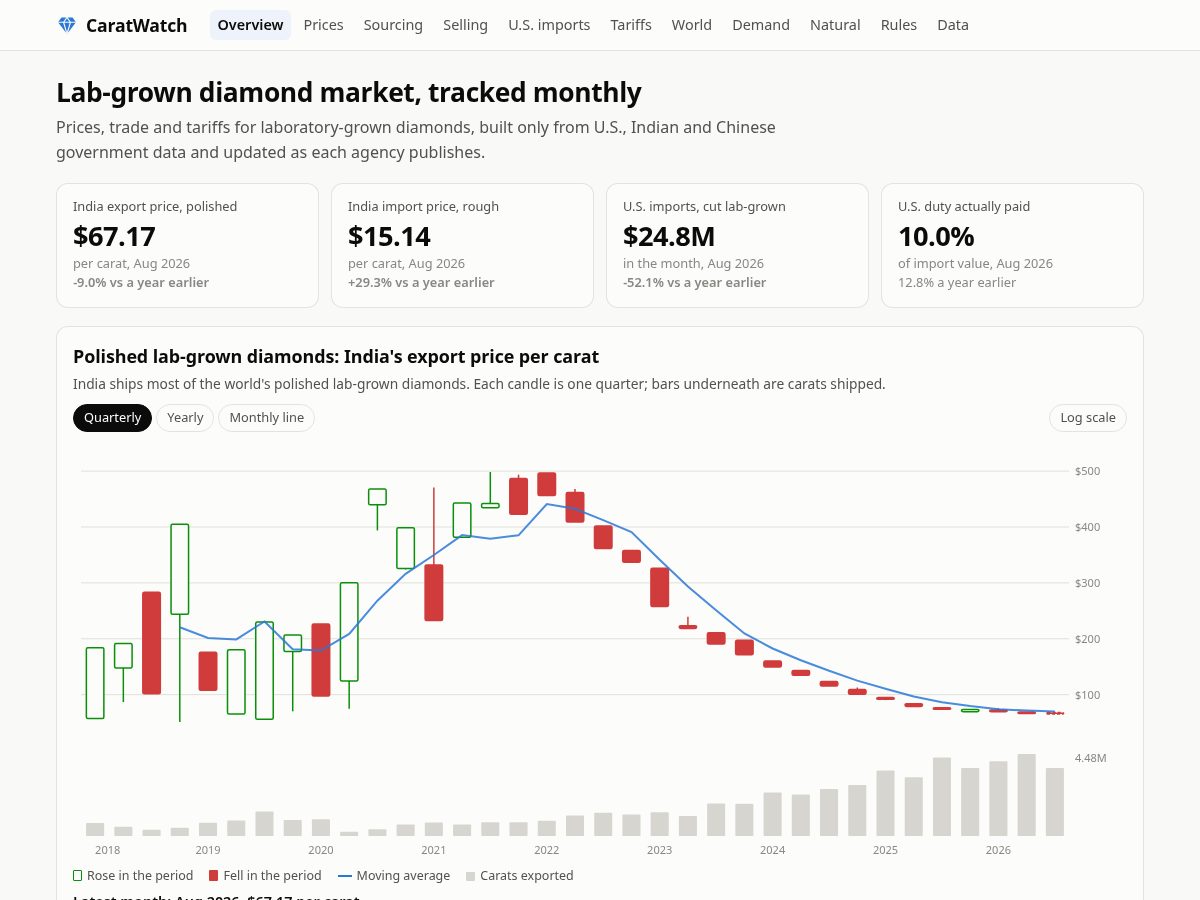Click the 2024 x-axis label
Image resolution: width=1200 pixels, height=900 pixels.
pyautogui.click(x=773, y=850)
